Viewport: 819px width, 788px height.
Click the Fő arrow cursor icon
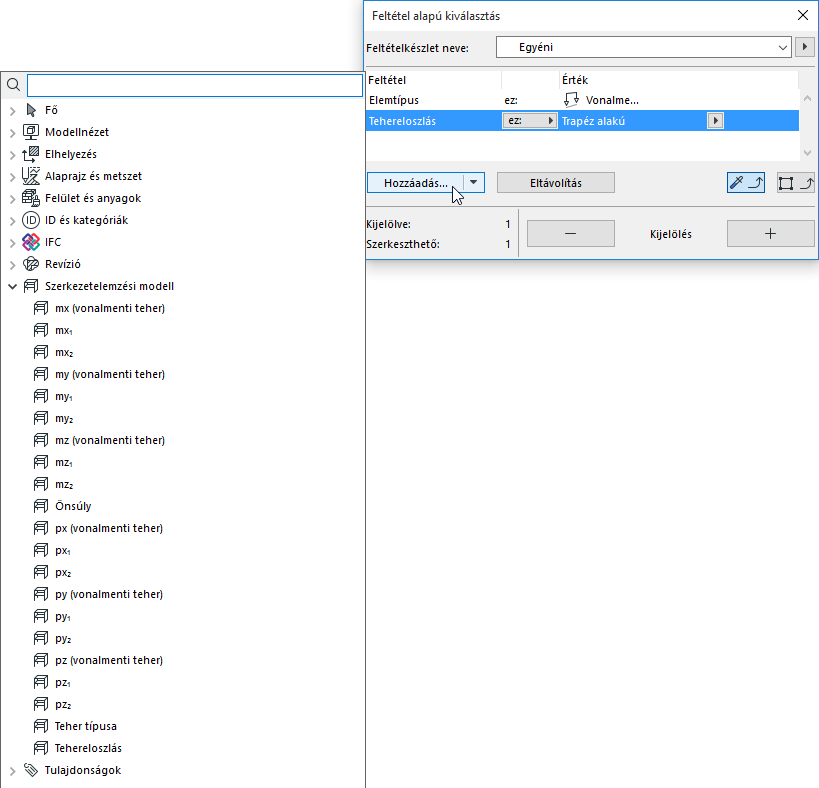tap(31, 110)
